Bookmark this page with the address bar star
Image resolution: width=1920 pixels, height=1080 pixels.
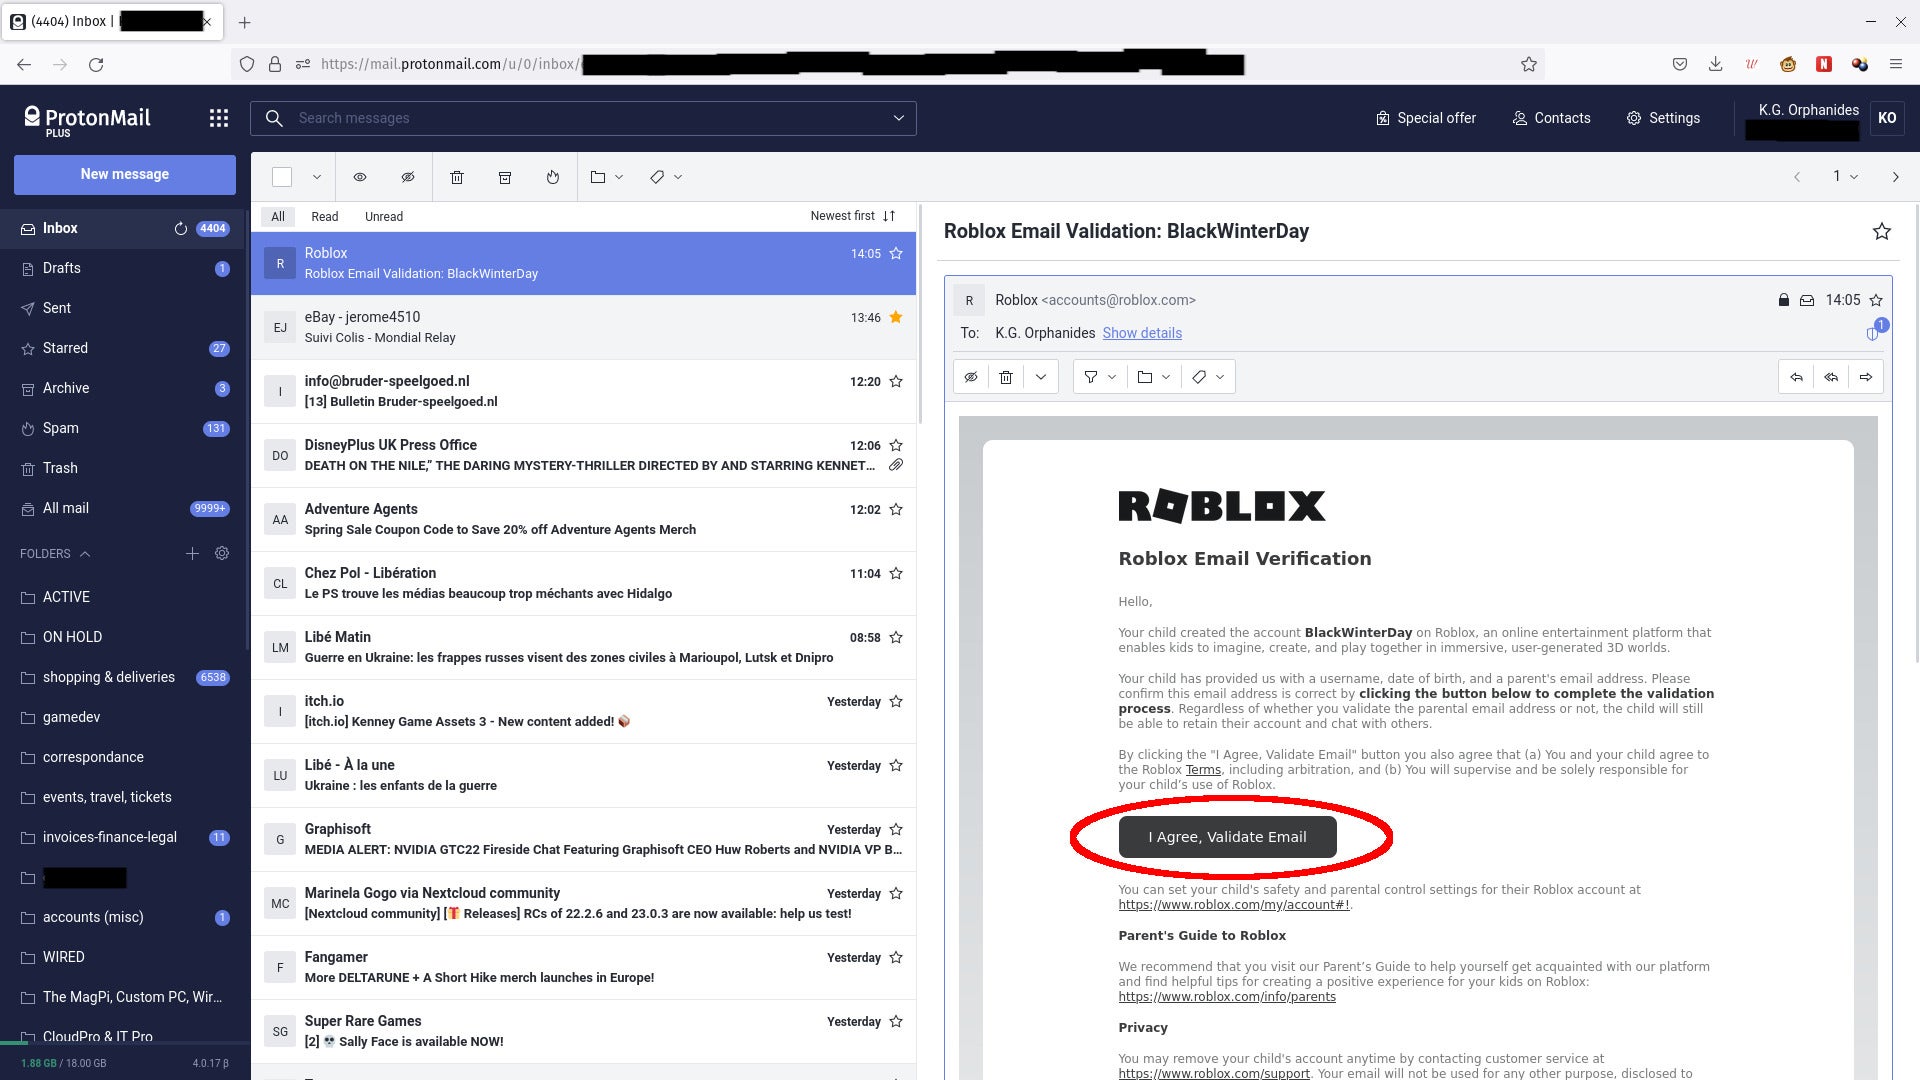[1528, 64]
